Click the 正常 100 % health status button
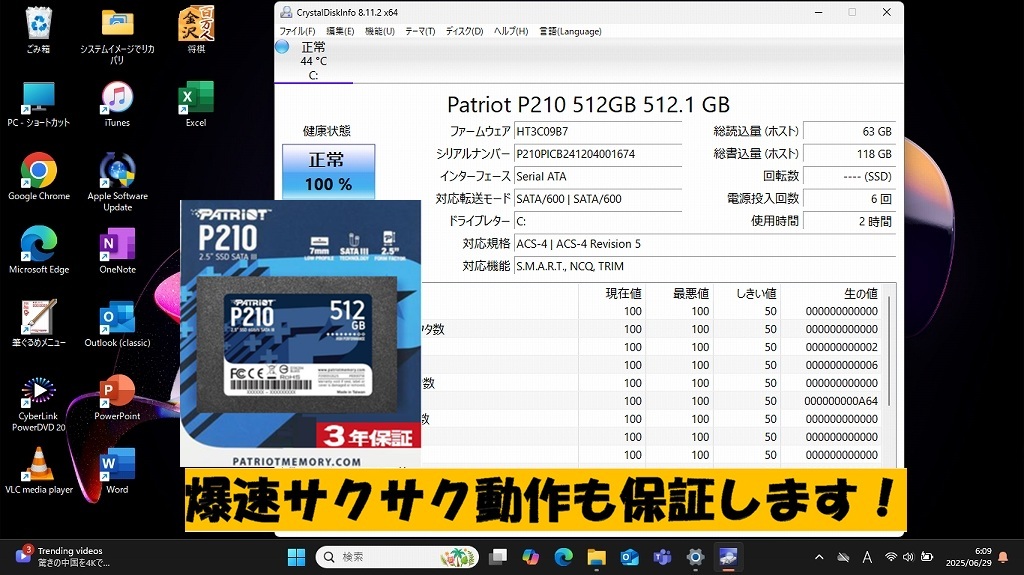Viewport: 1024px width, 575px height. pos(328,171)
